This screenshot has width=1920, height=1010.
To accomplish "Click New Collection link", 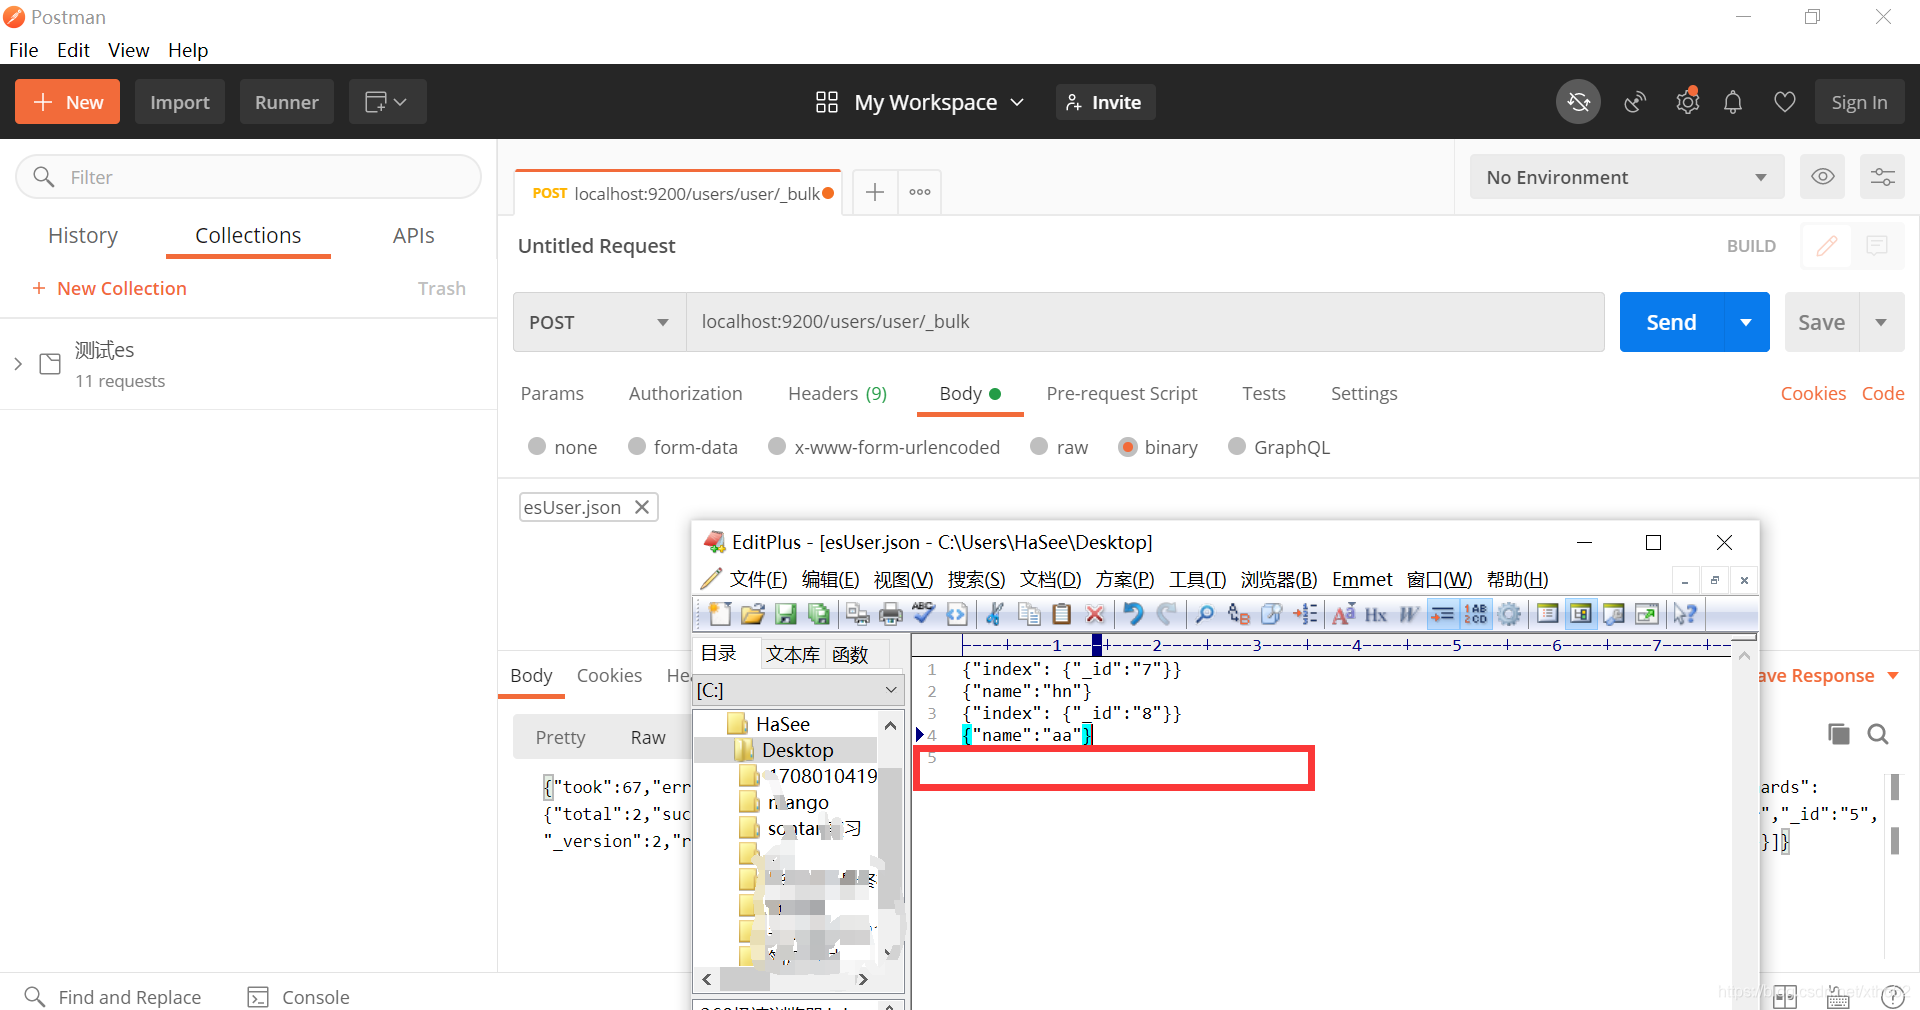I will tap(109, 288).
